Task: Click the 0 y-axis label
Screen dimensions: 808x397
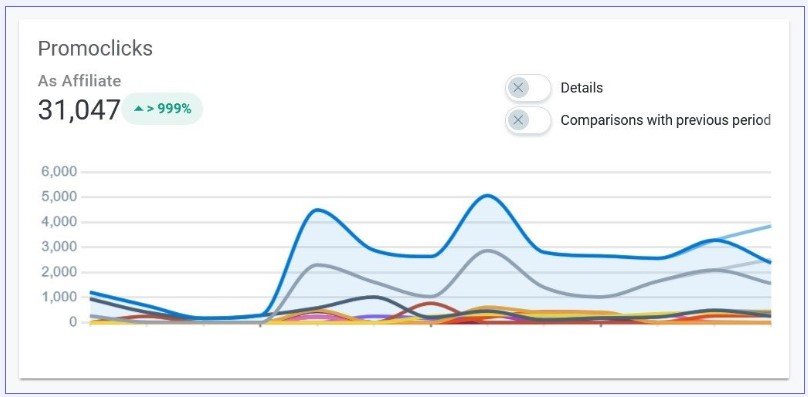Action: (73, 322)
